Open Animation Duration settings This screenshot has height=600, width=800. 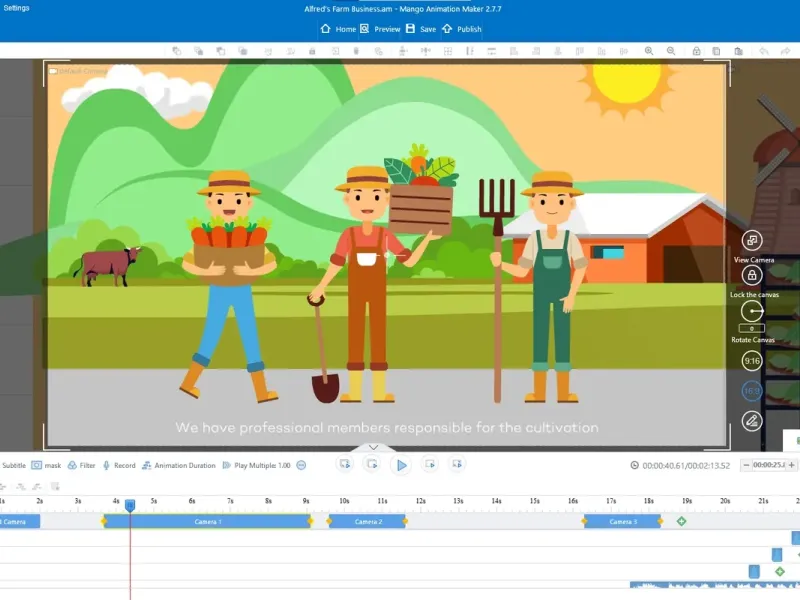178,465
